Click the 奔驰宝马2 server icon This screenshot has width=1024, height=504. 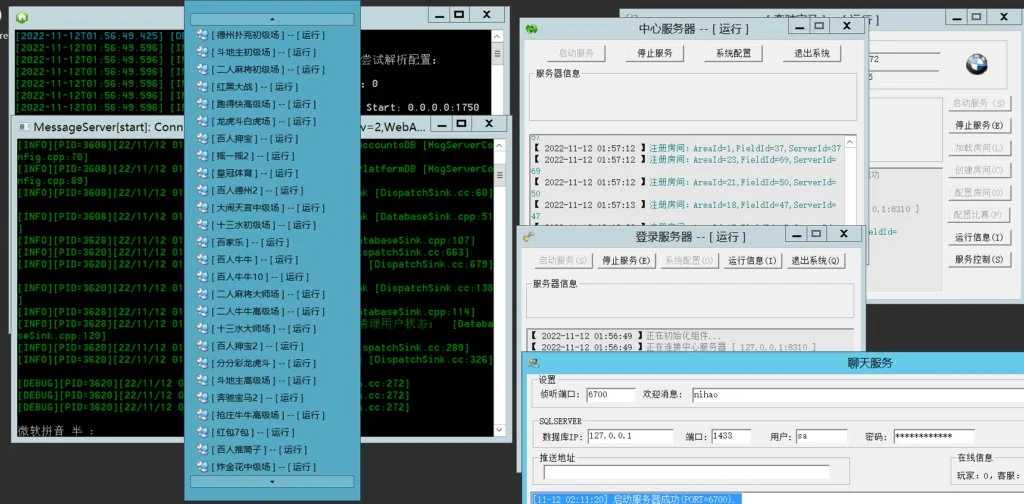tap(202, 398)
